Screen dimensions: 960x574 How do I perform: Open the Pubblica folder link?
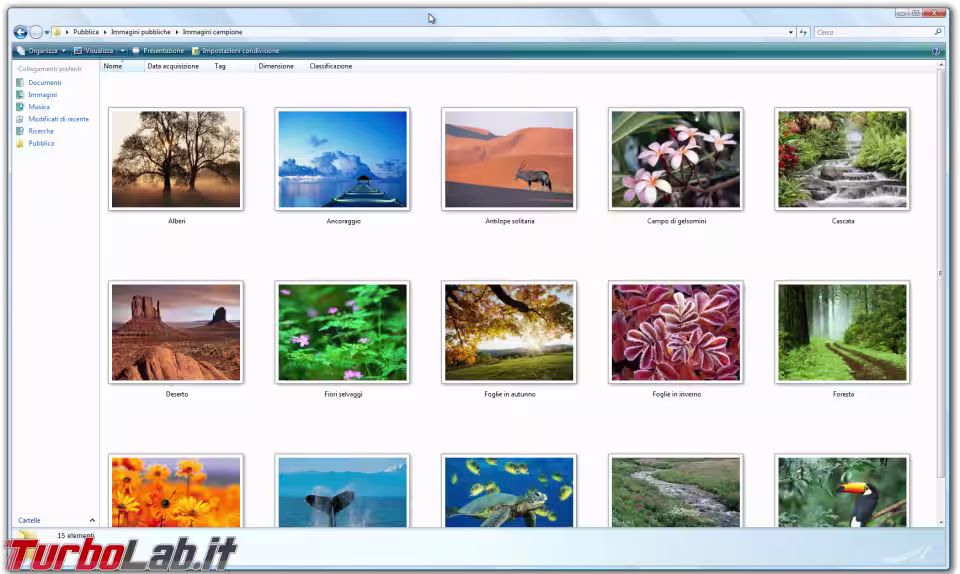point(41,144)
